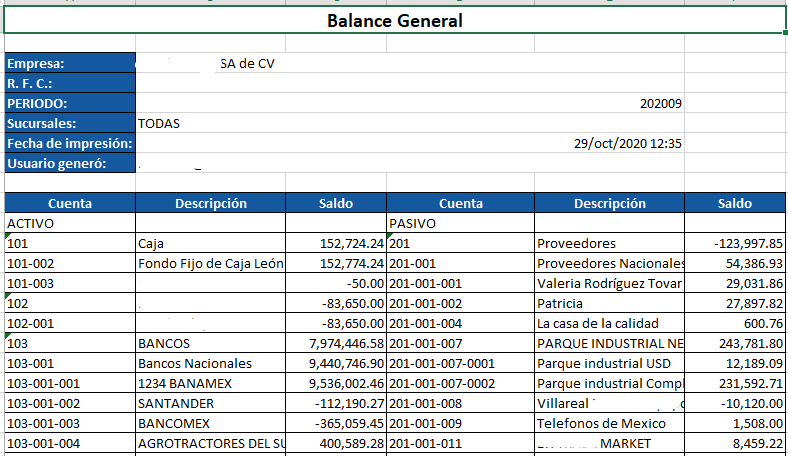This screenshot has height=456, width=788.
Task: Click Telefonos de Mexico cell
Action: 610,423
